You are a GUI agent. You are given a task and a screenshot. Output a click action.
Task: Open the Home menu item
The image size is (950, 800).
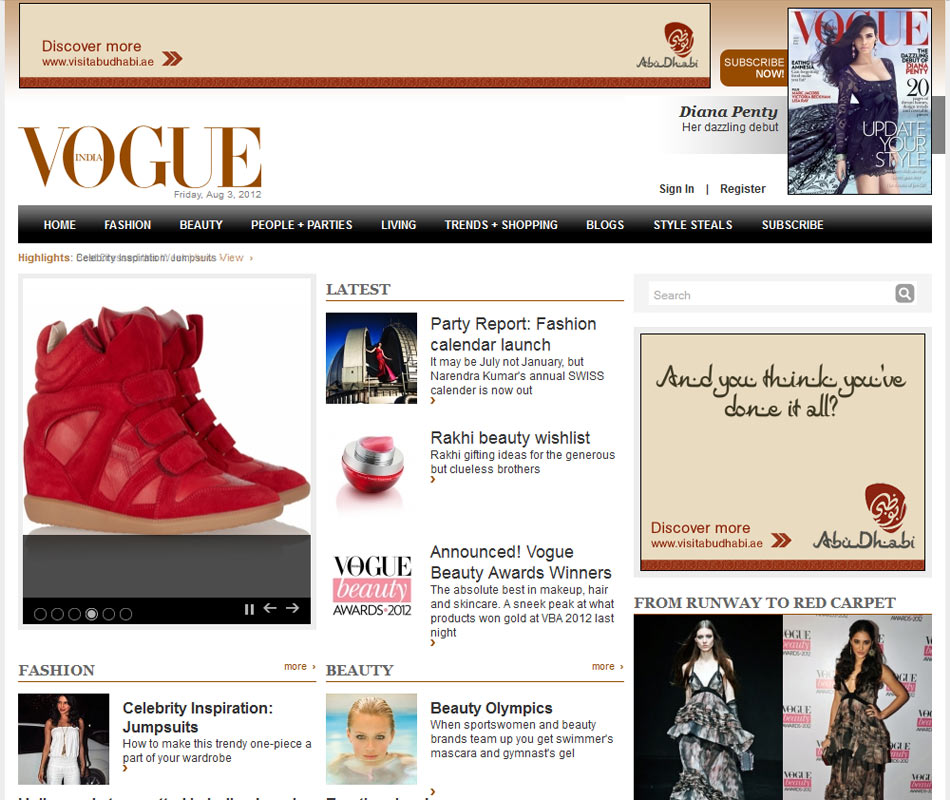point(59,225)
